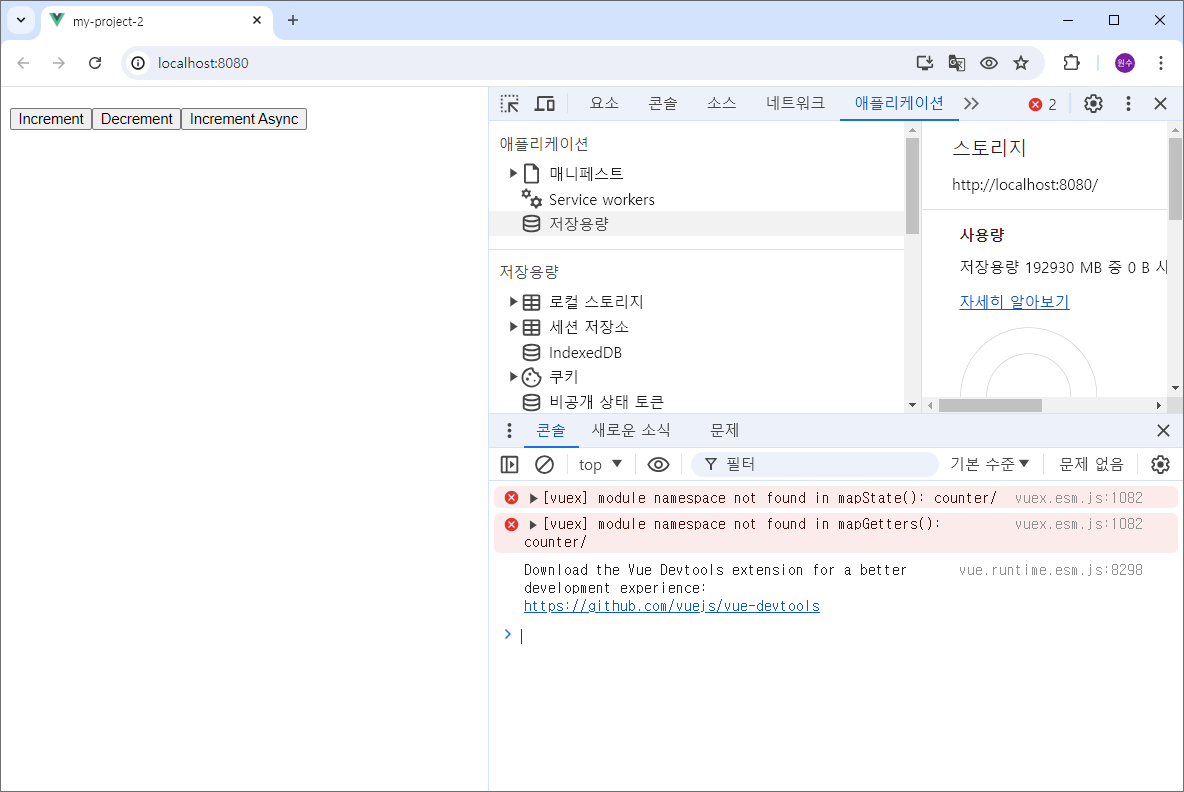Bookmark this page with the star

tap(1021, 63)
